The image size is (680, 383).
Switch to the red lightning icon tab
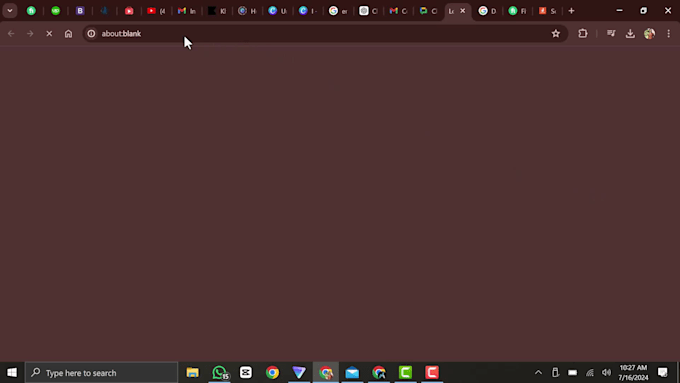(547, 11)
